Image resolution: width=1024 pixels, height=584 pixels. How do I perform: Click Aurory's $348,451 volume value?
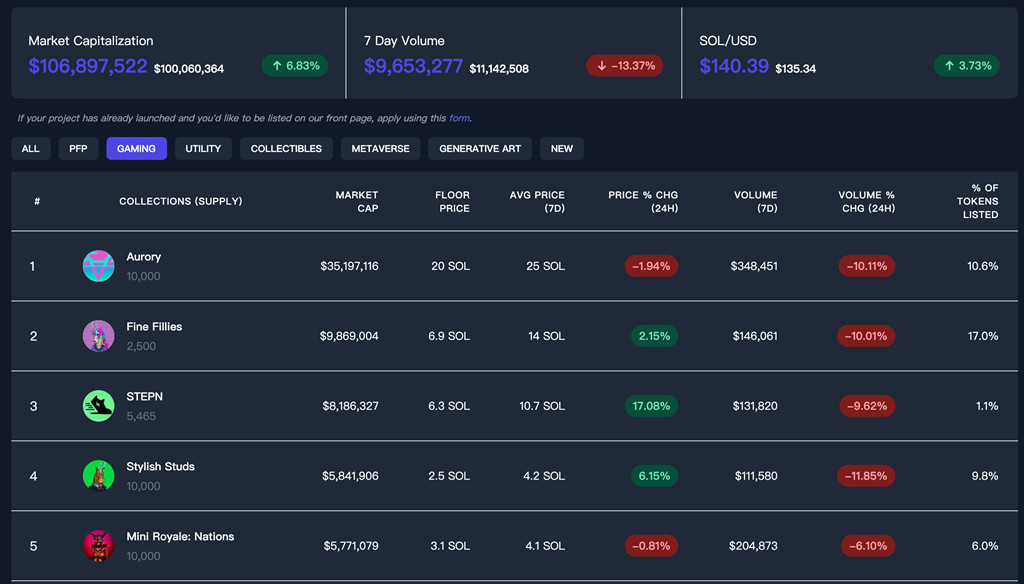coord(754,266)
